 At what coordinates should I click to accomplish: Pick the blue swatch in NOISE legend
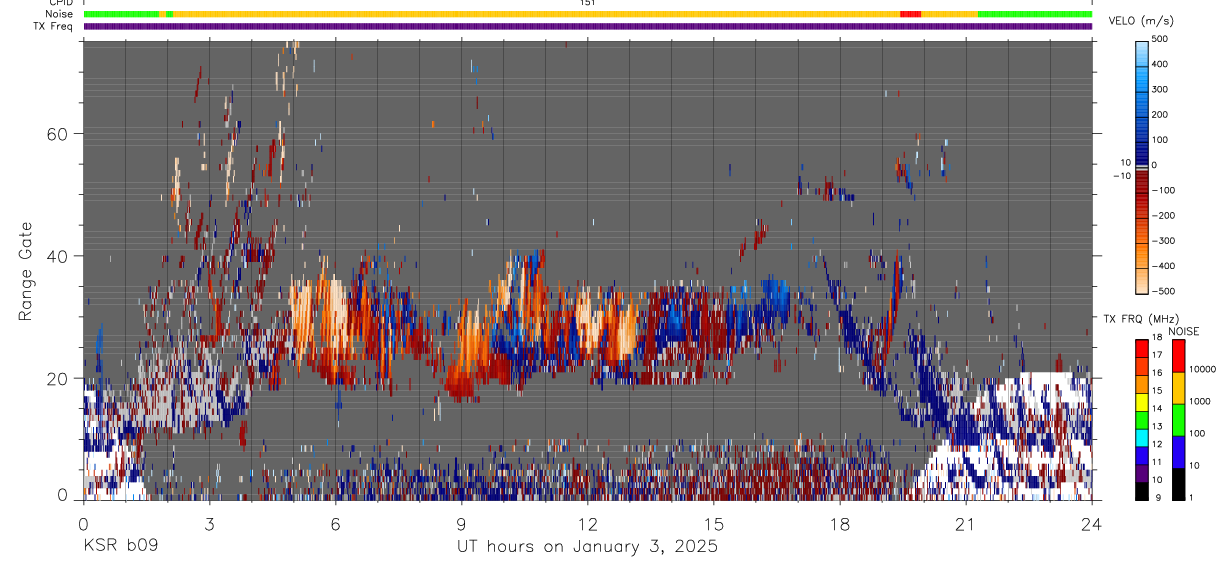(x=1180, y=450)
